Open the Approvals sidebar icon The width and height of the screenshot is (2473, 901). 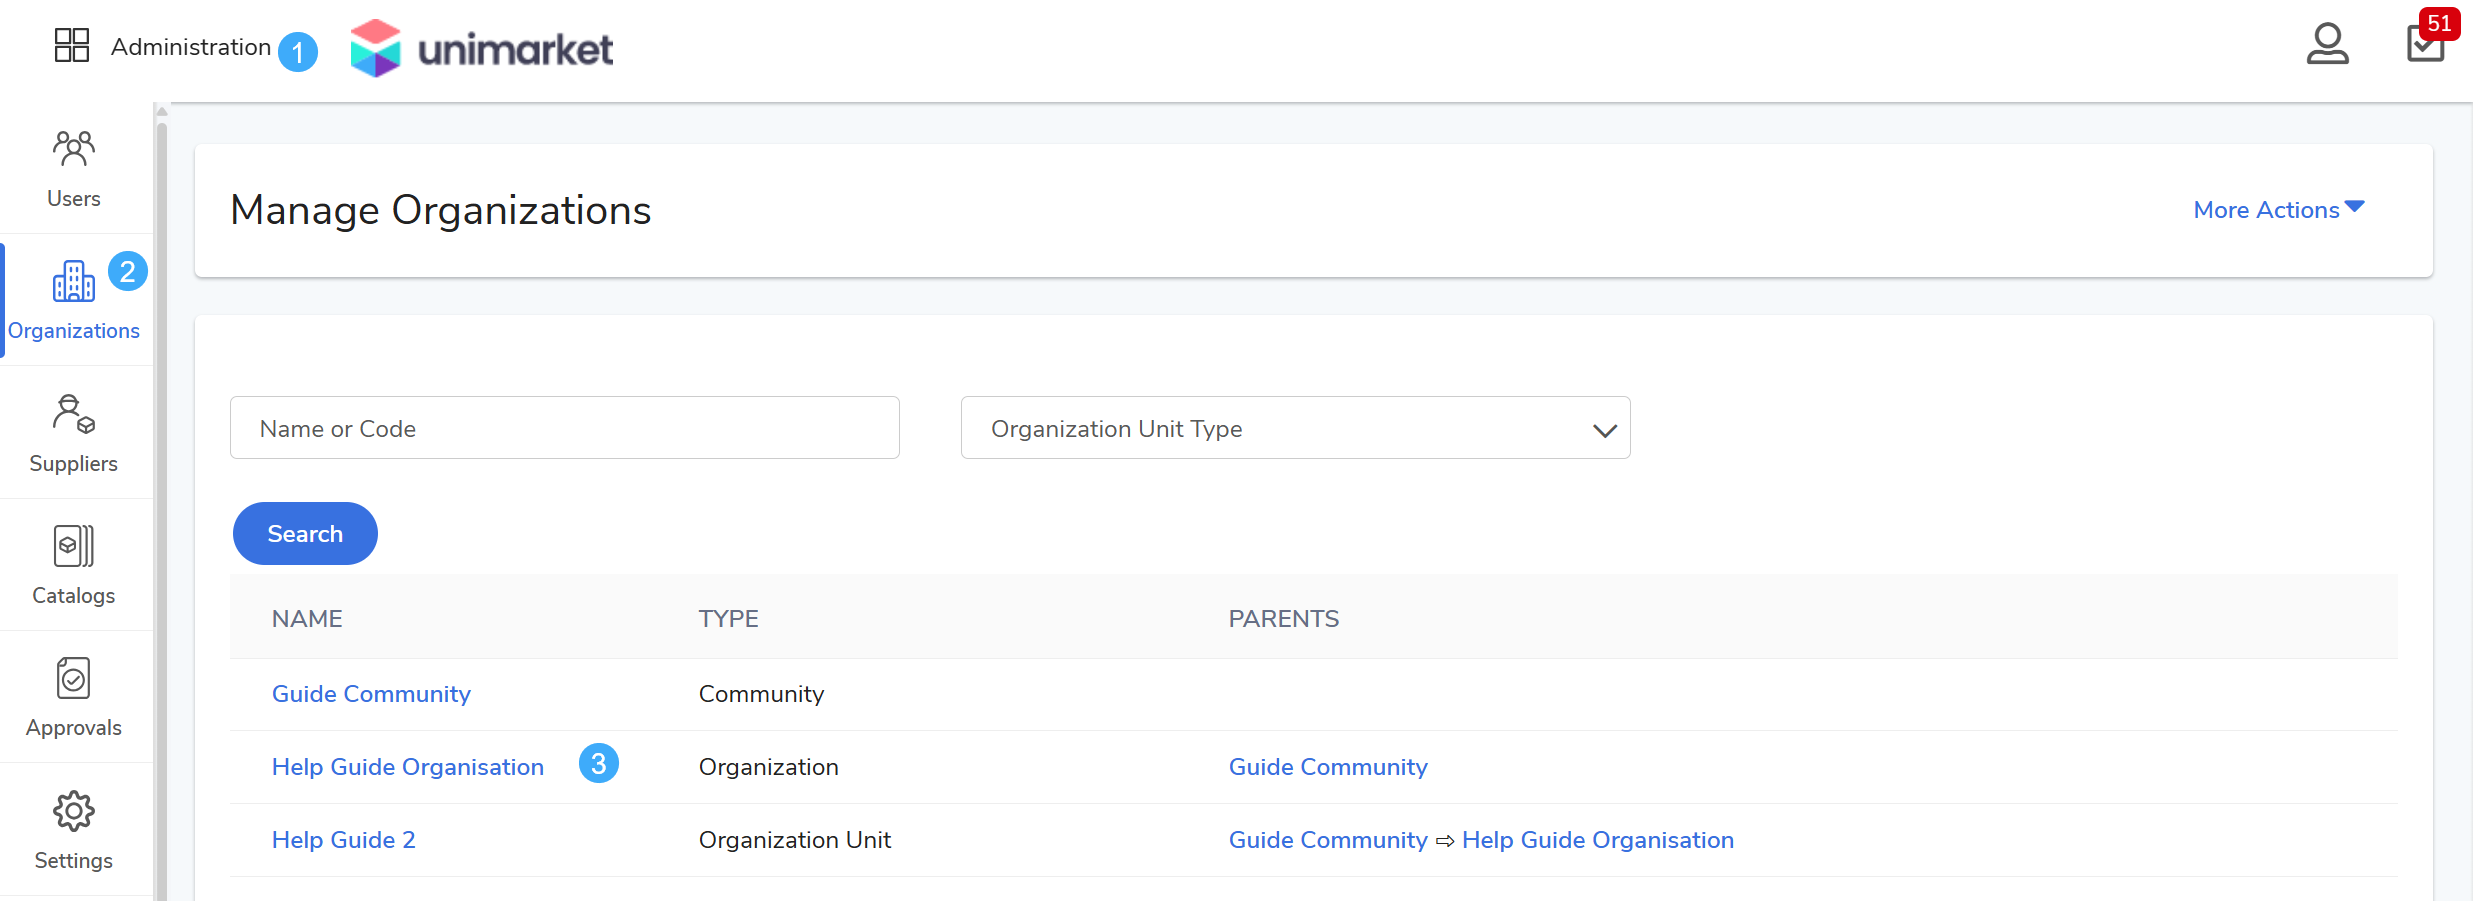tap(74, 678)
